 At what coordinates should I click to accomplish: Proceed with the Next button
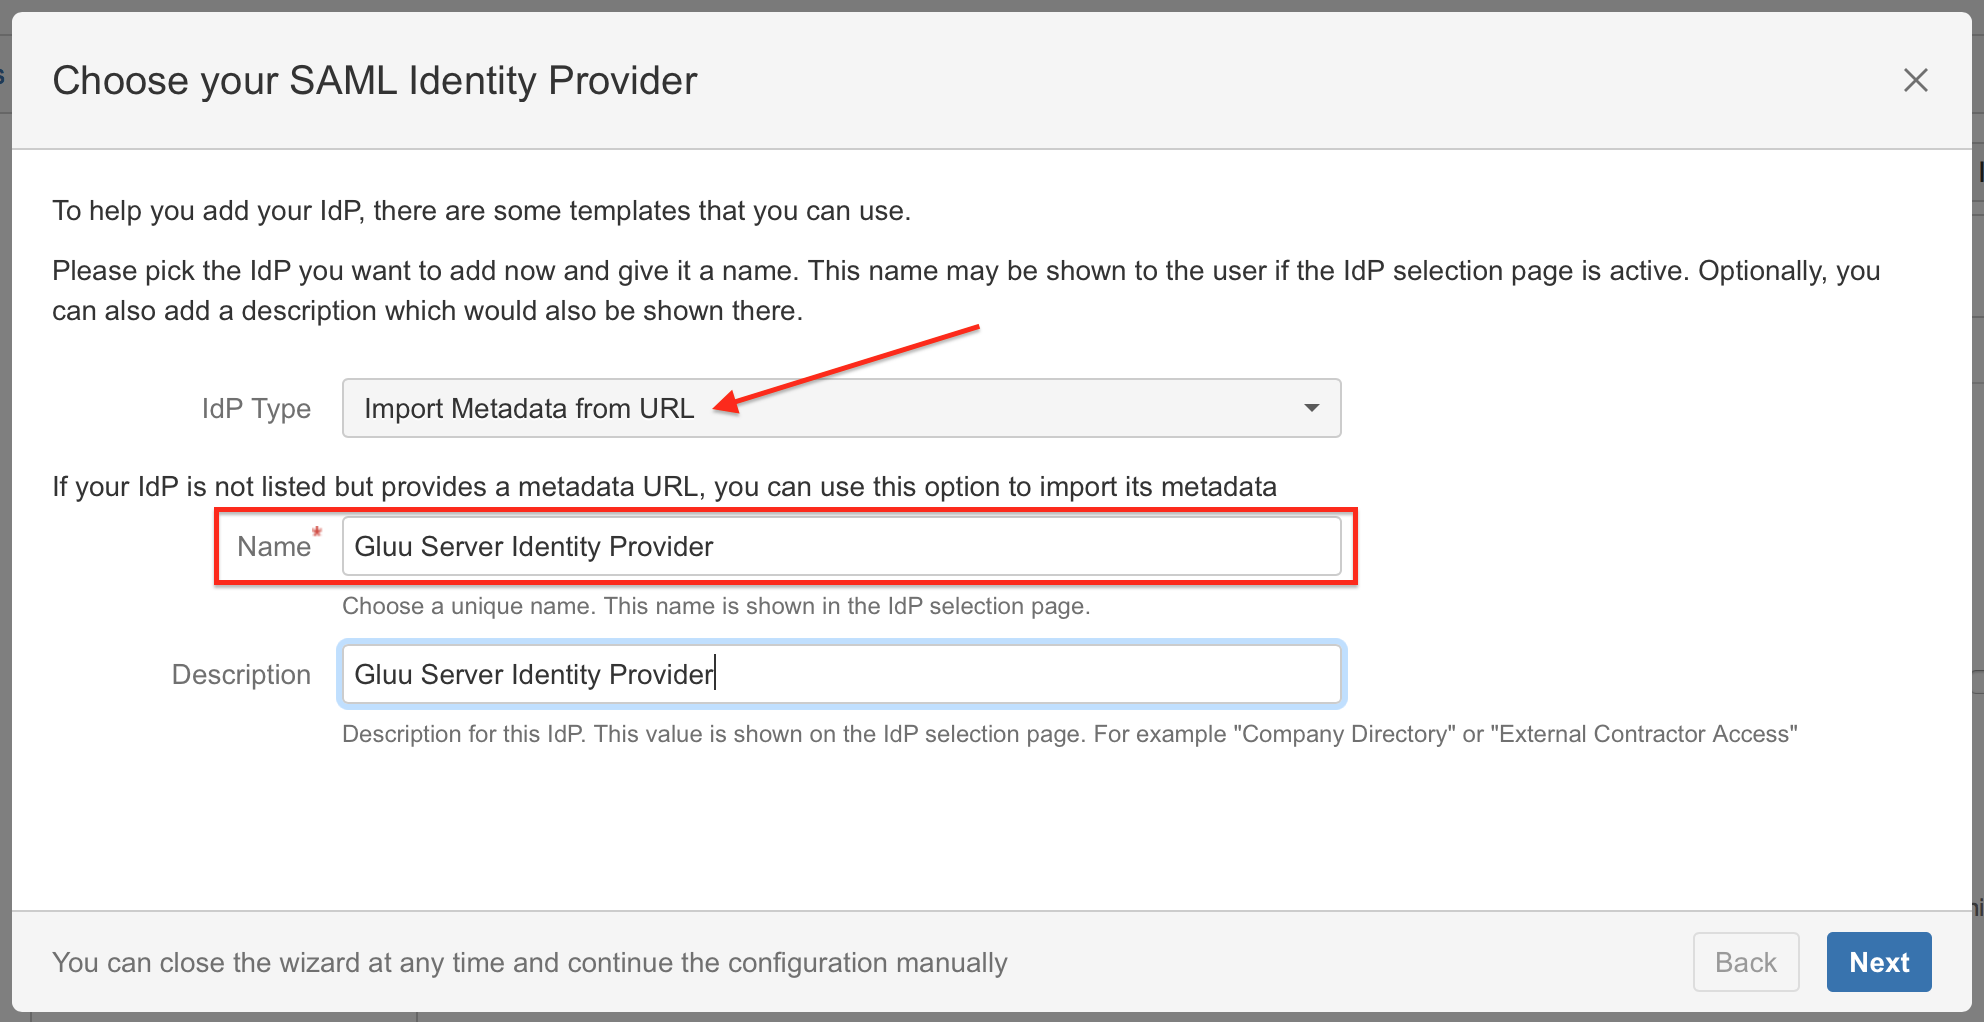click(1879, 962)
